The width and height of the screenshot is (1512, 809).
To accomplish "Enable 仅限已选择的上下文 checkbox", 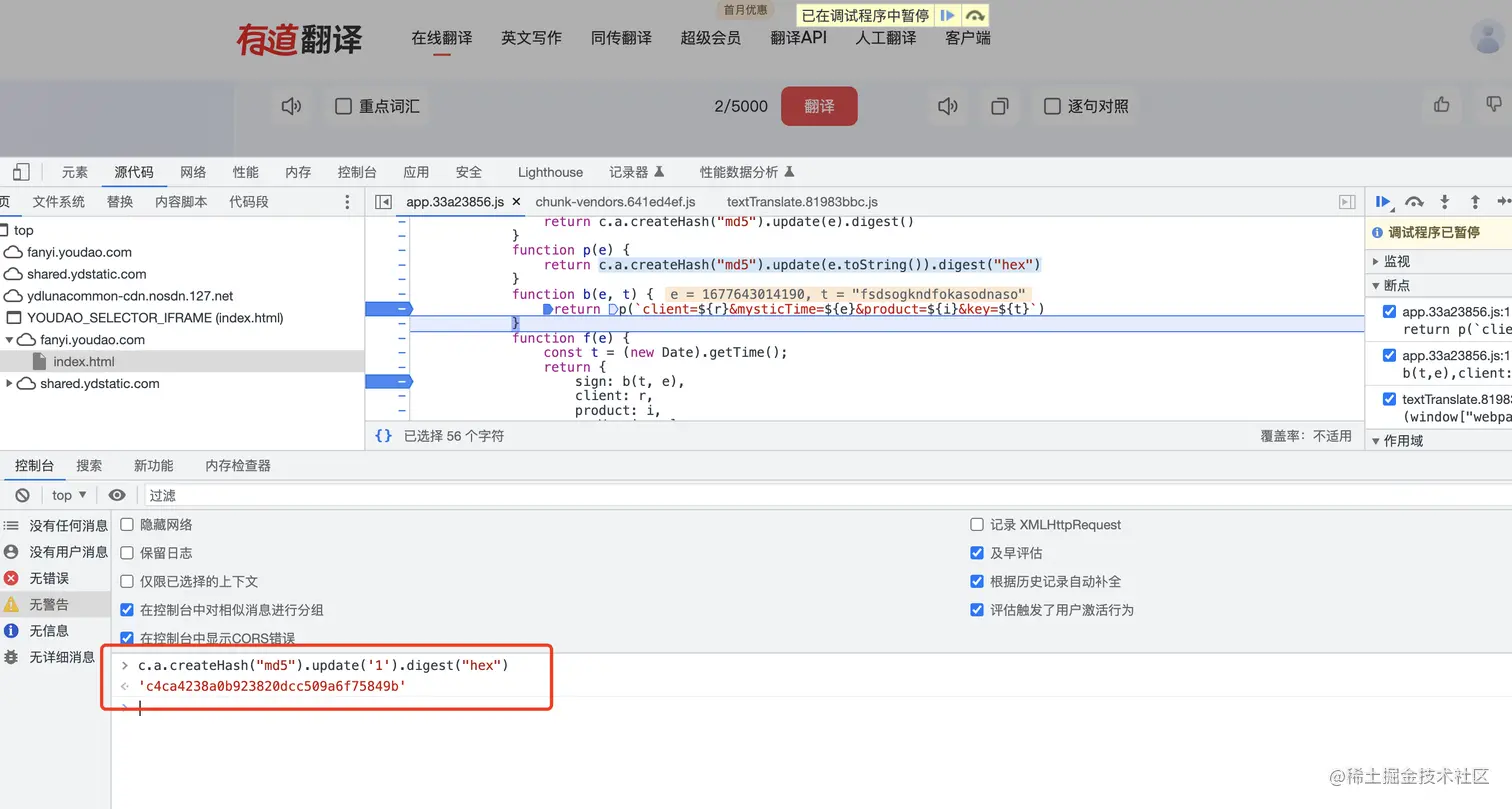I will coord(127,581).
